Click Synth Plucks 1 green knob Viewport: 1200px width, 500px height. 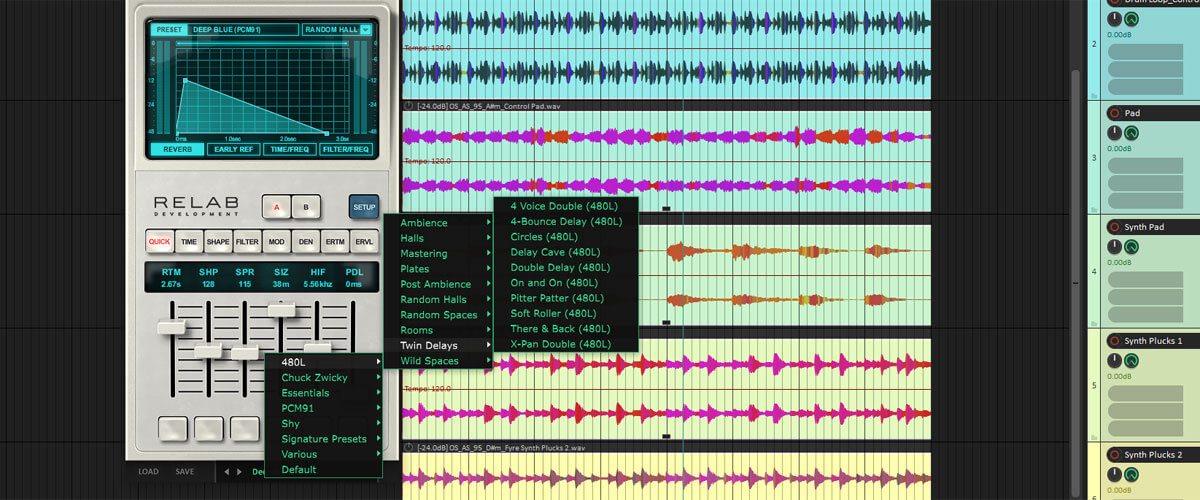pyautogui.click(x=1131, y=360)
